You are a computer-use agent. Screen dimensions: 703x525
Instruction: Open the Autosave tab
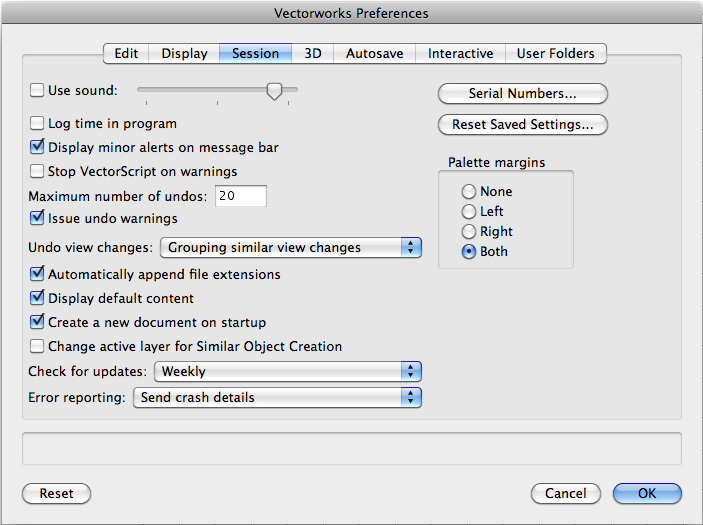click(x=375, y=54)
